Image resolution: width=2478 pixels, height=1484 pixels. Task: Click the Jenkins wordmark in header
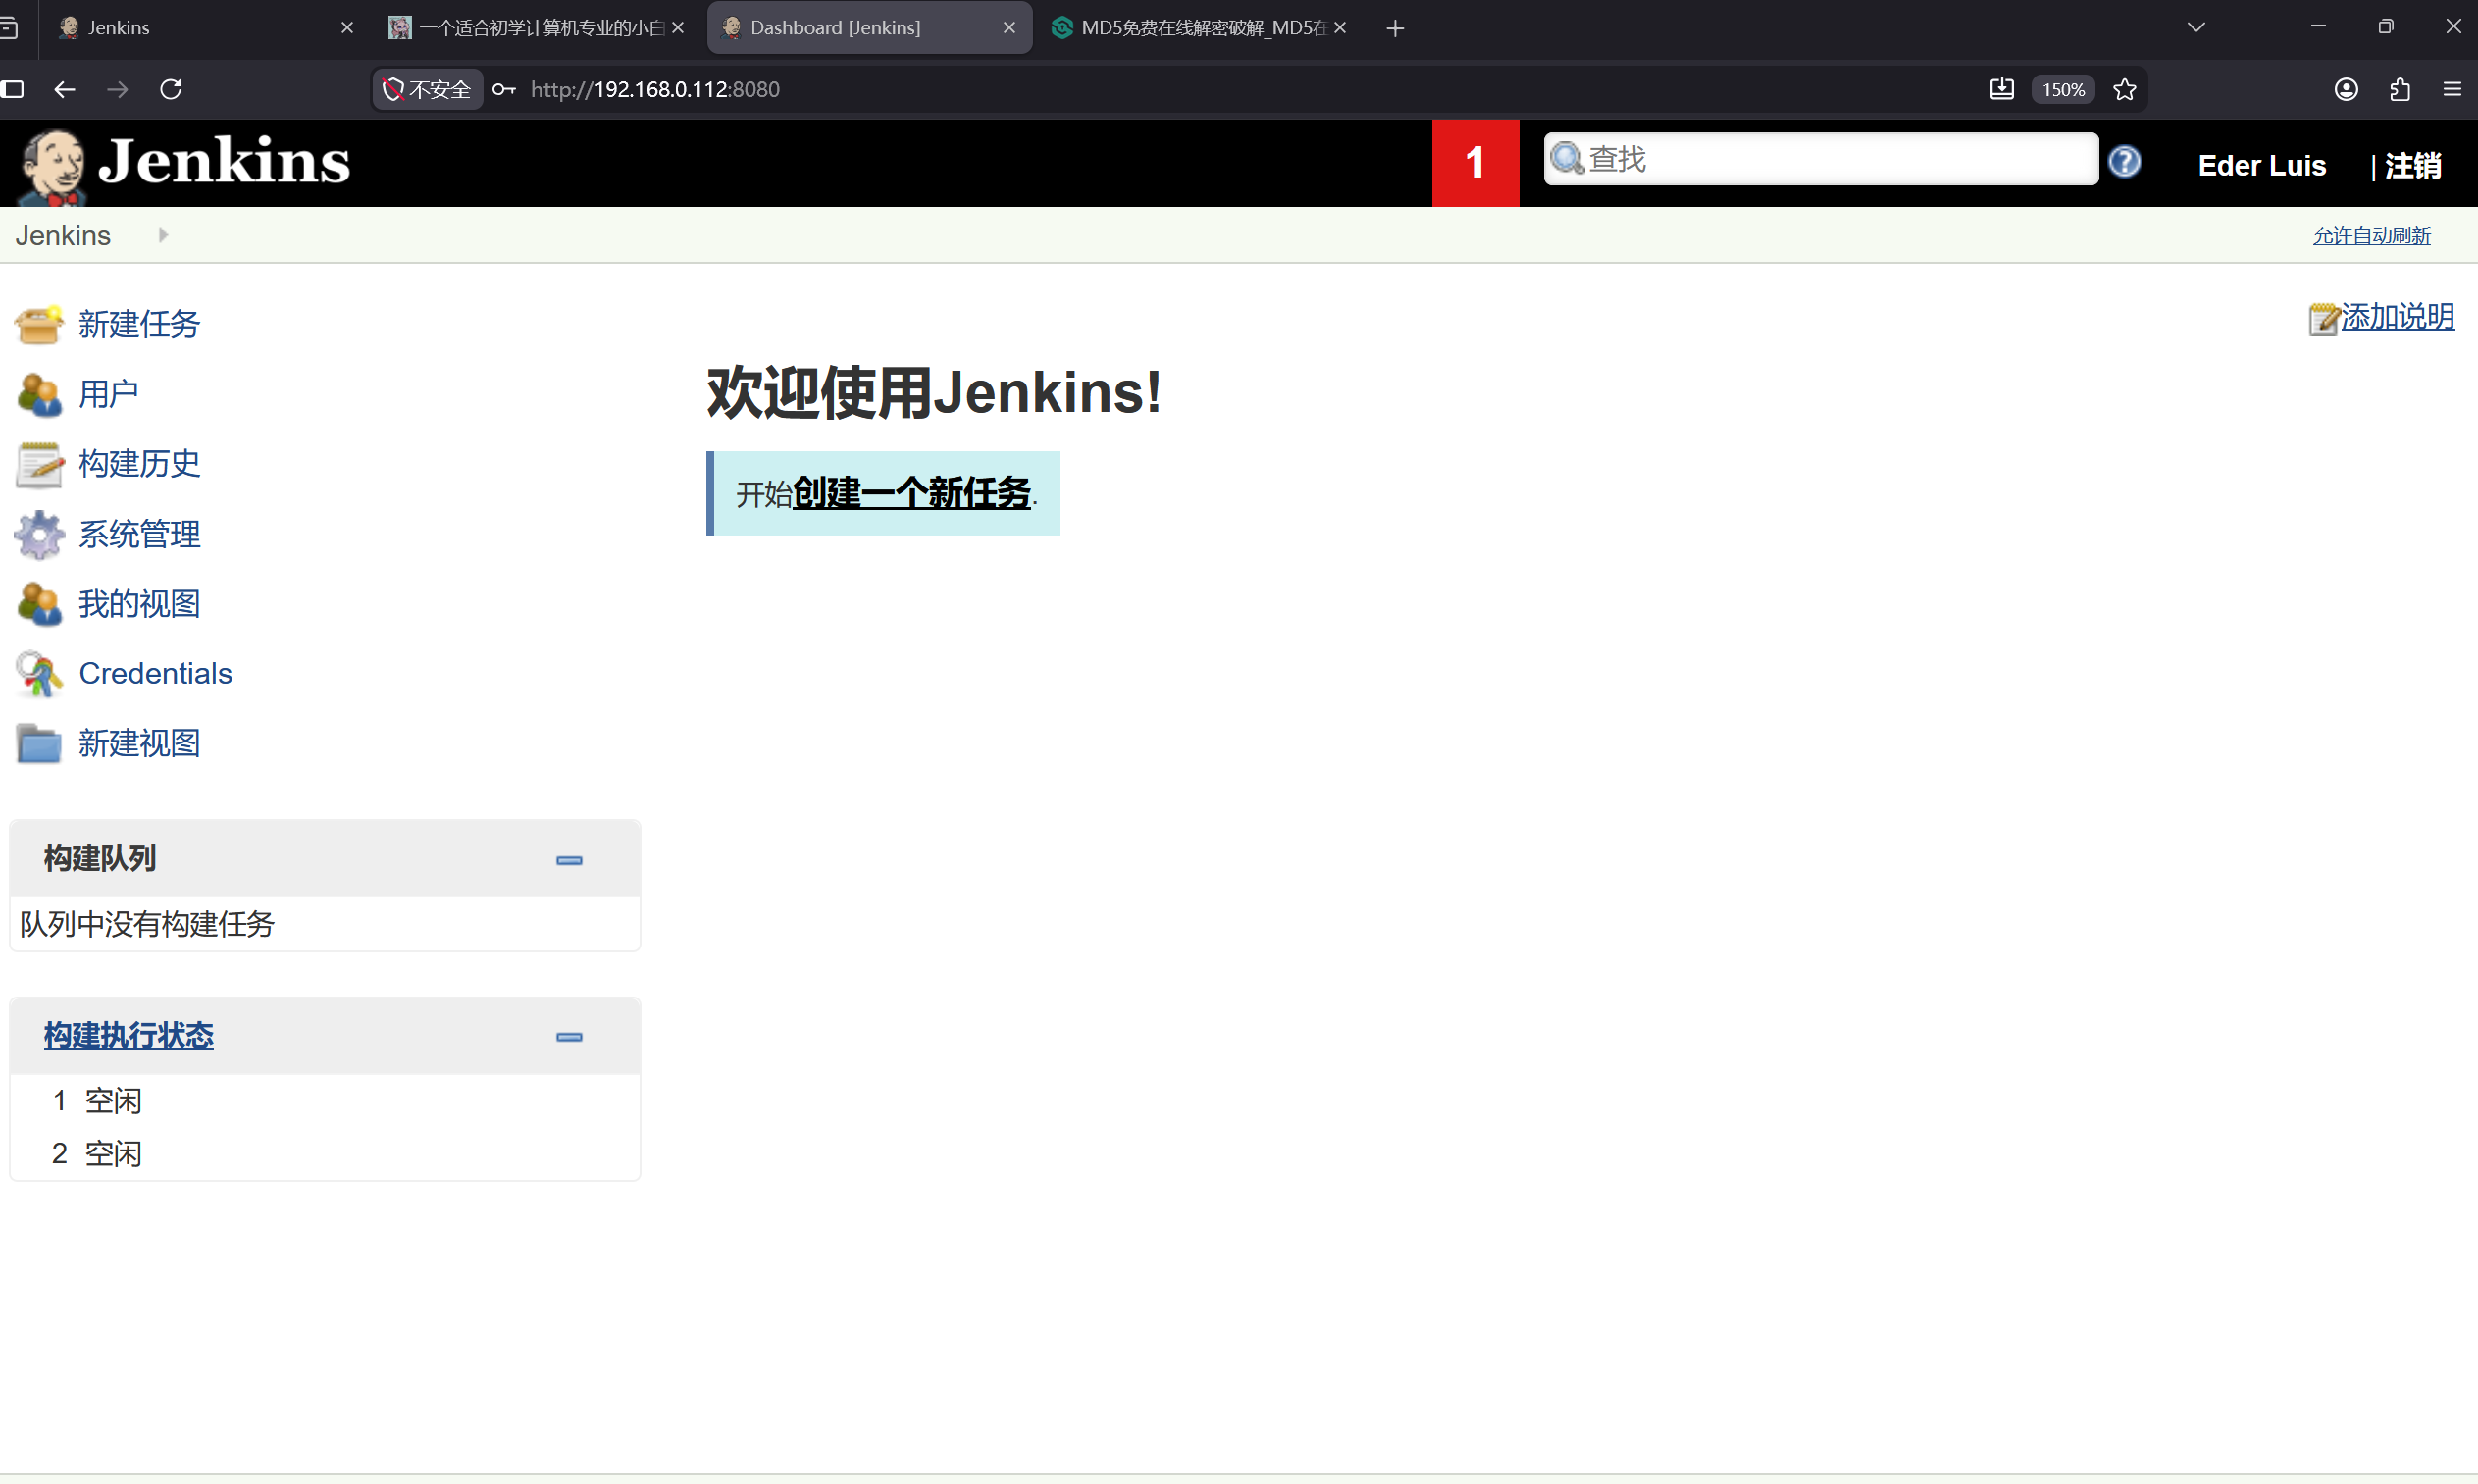point(225,160)
